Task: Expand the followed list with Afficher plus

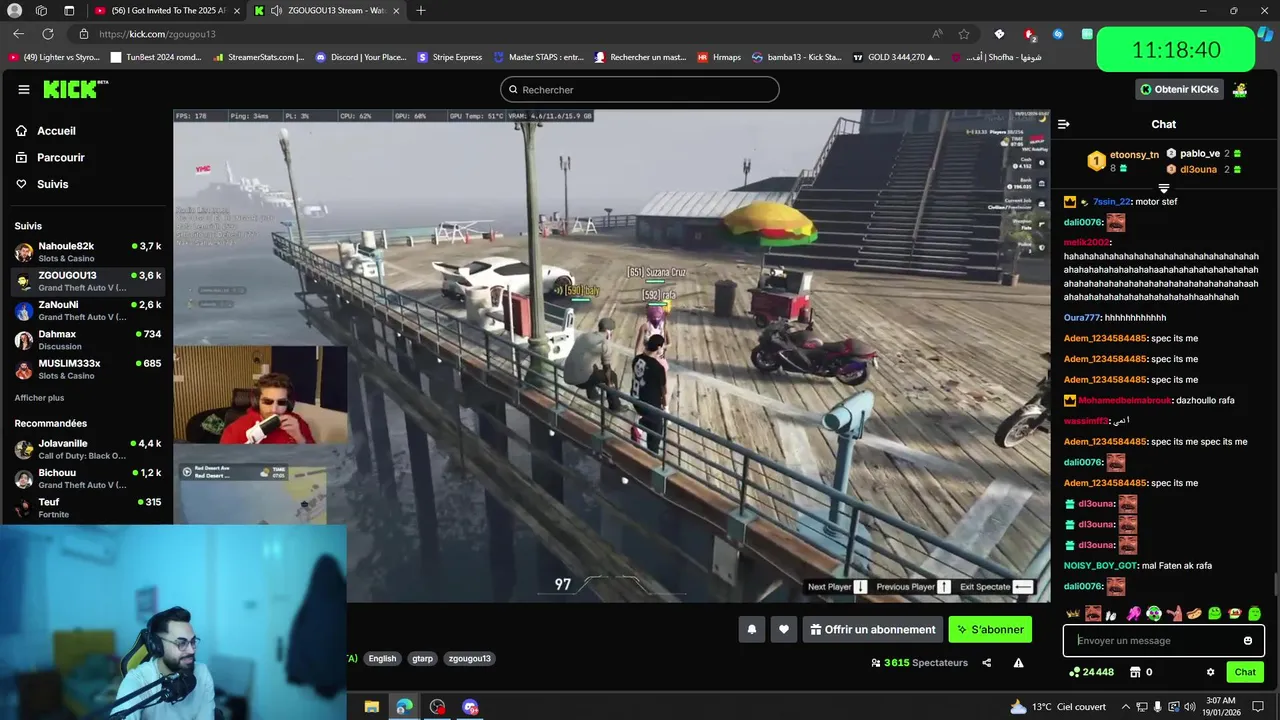Action: (39, 398)
